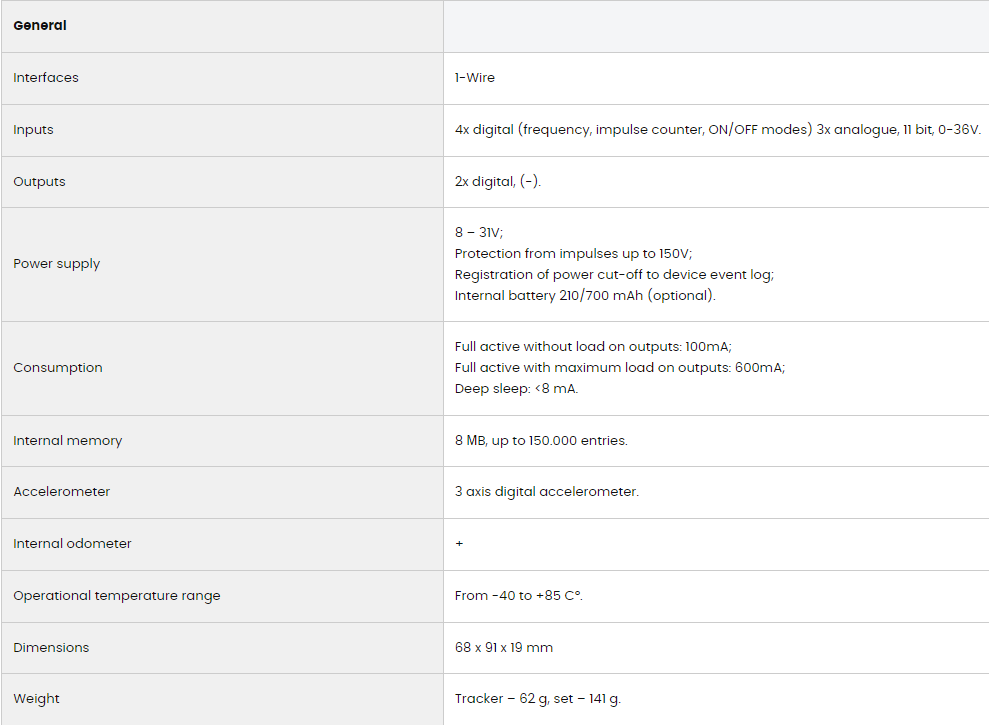
Task: Select the Accelerometer row label
Action: pos(61,492)
